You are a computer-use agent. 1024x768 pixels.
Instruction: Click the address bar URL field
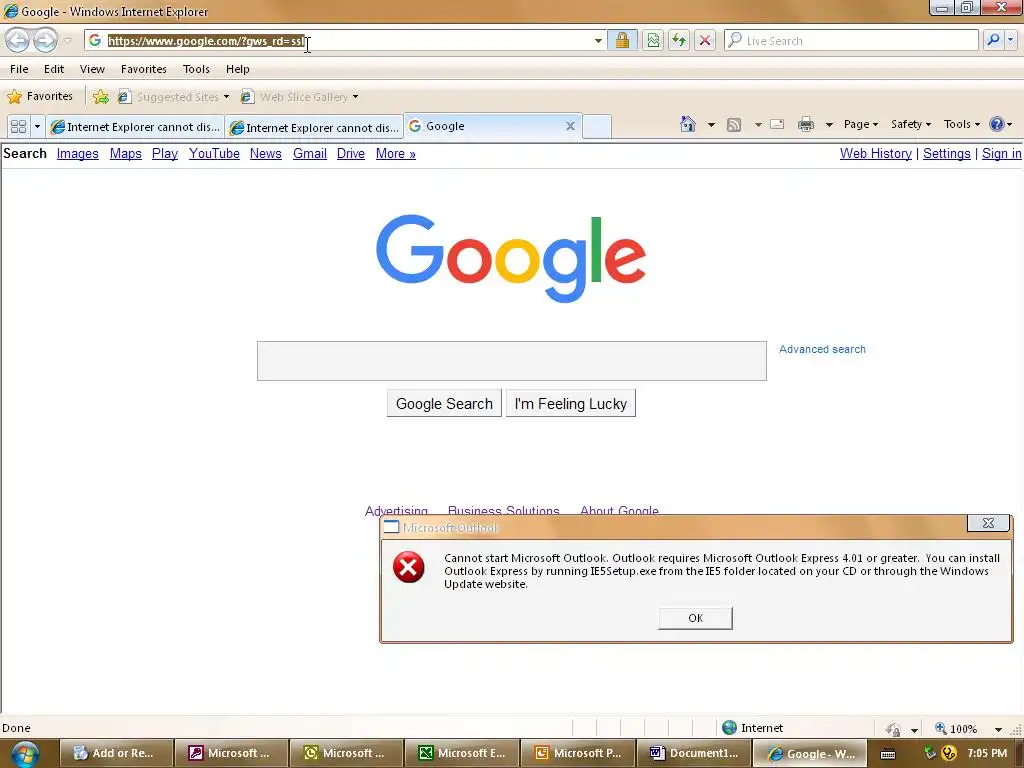tap(344, 40)
